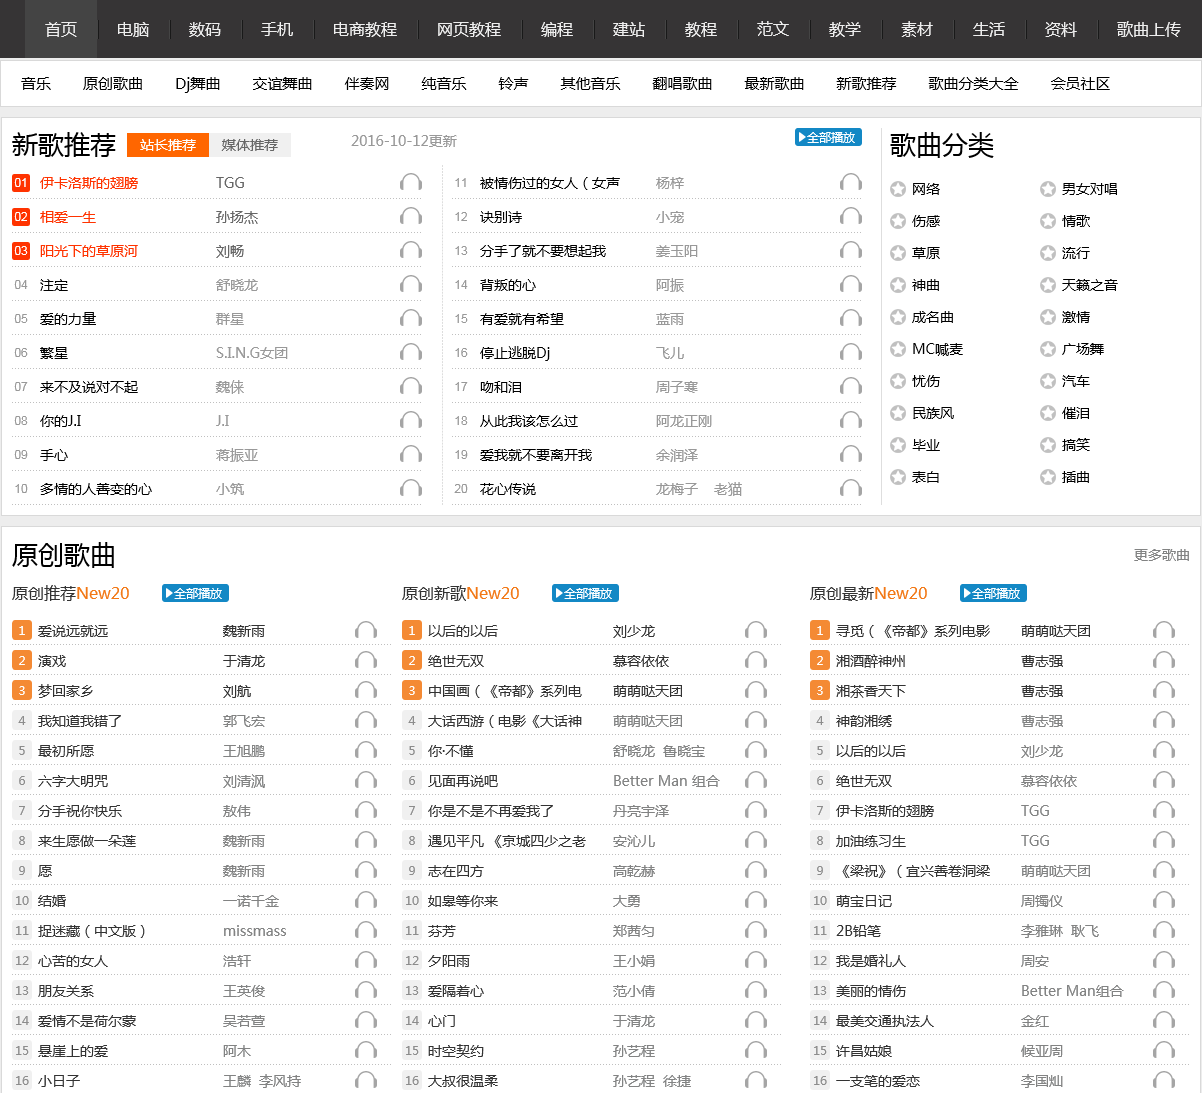Screen dimensions: 1202x1093
Task: Click headphone icon for 捉迷藏(中文版)
Action: pyautogui.click(x=366, y=930)
